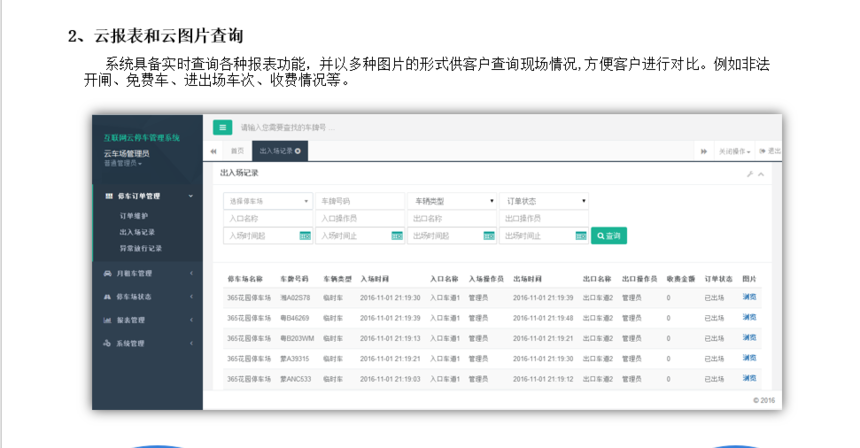860x448 pixels.
Task: Click 浏览 link for plate 粤B46269
Action: 749,317
